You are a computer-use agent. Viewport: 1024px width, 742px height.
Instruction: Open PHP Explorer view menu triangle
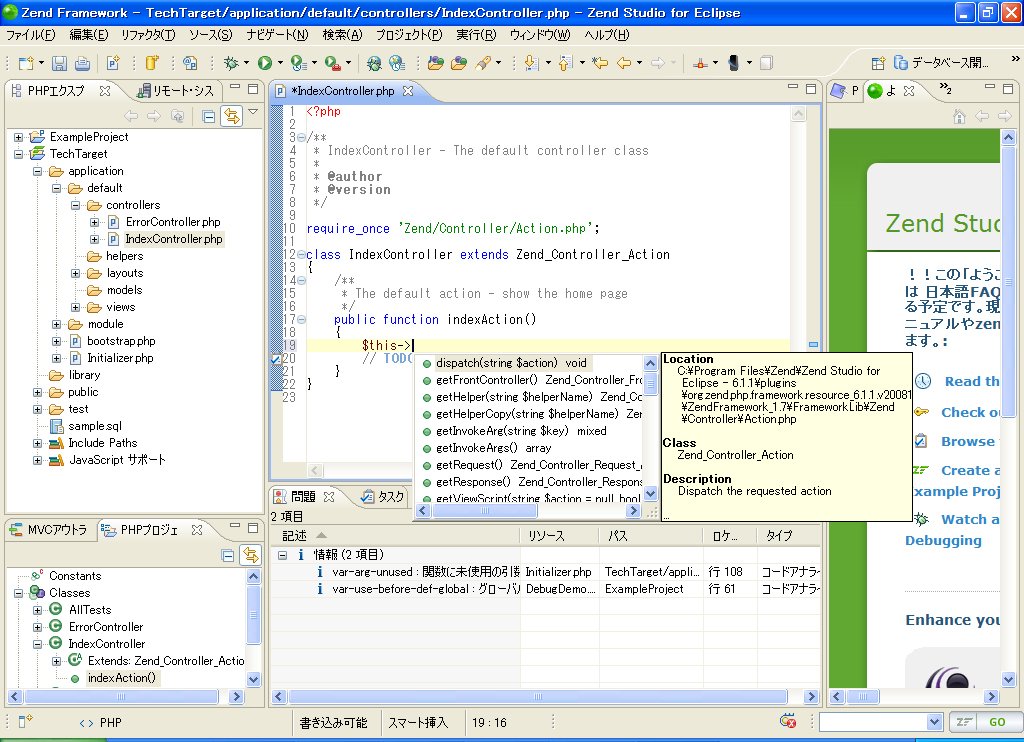[x=253, y=112]
